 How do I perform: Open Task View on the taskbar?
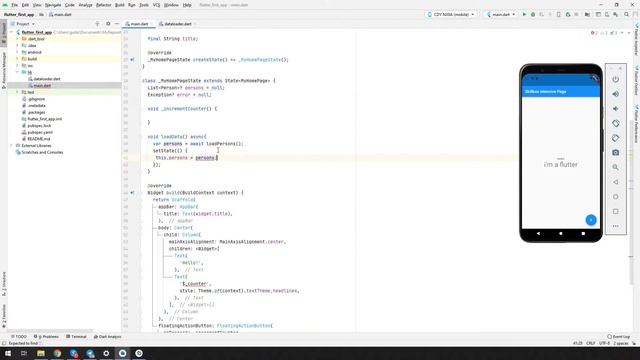24,353
